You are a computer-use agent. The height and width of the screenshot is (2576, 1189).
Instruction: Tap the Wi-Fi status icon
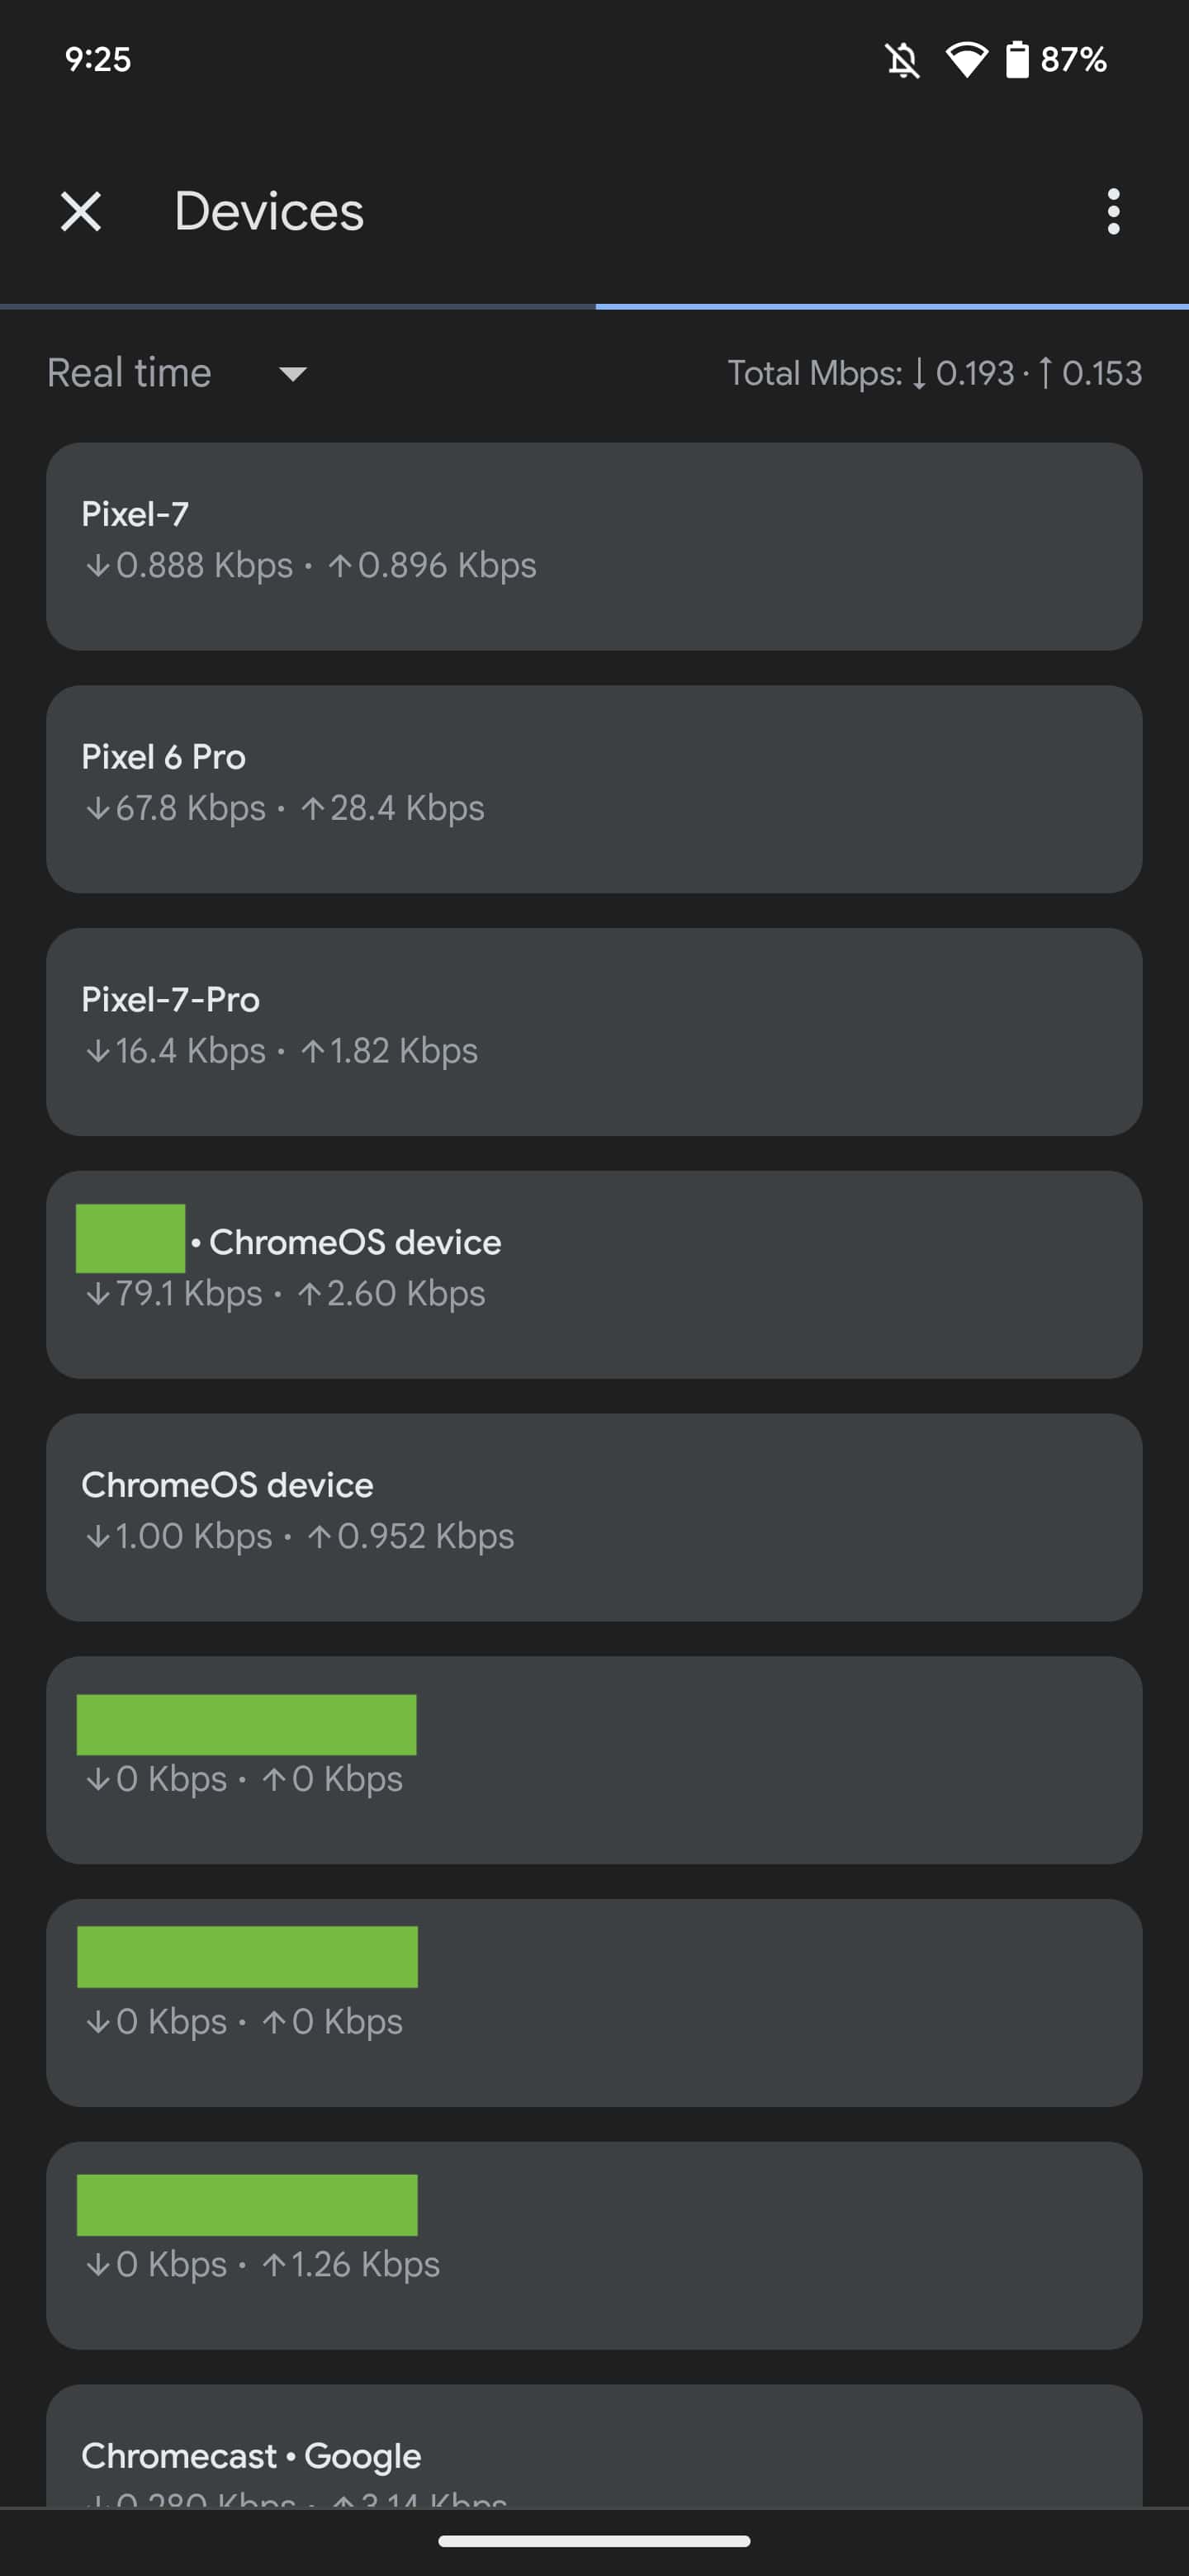[966, 60]
